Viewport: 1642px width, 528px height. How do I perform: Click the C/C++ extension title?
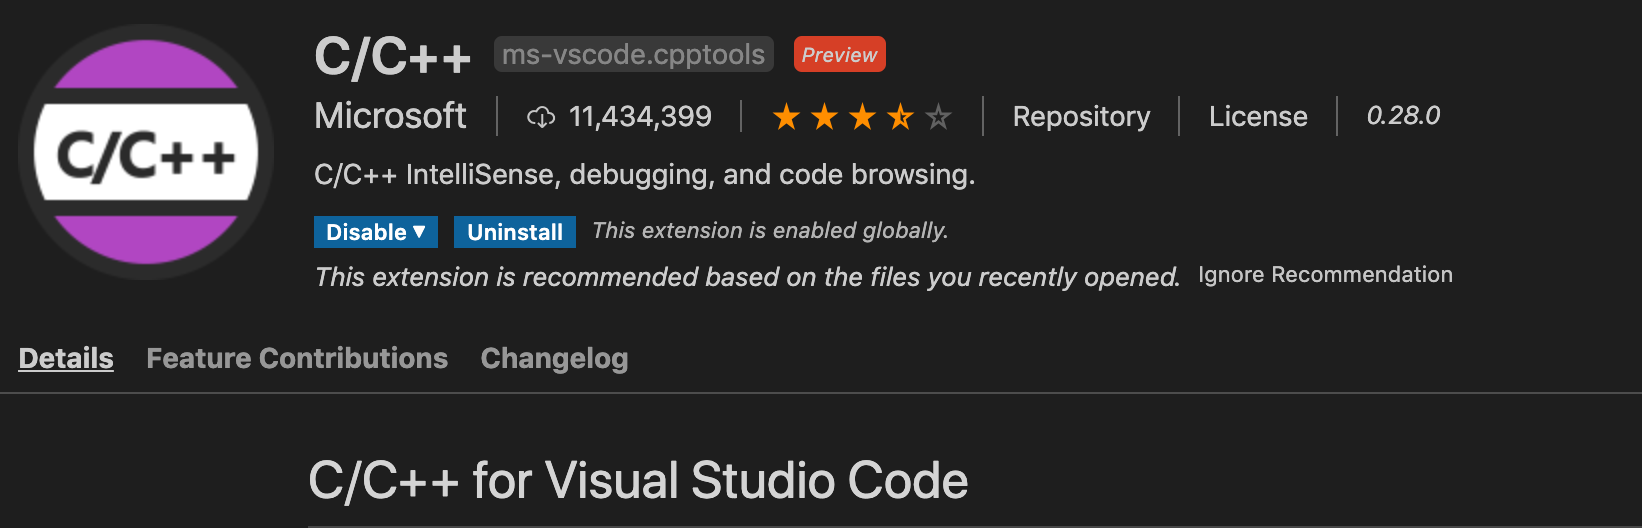point(393,56)
